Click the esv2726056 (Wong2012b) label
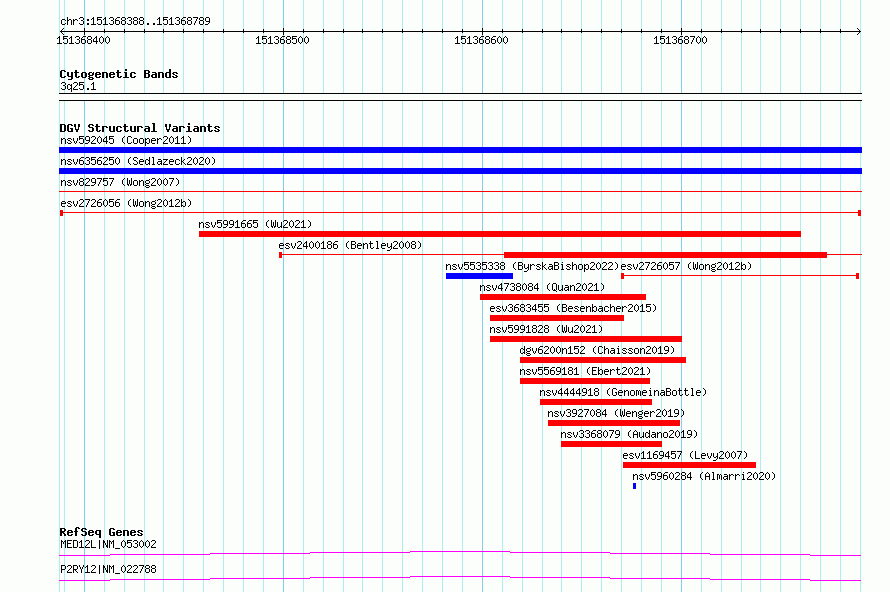The height and width of the screenshot is (592, 890). pyautogui.click(x=126, y=203)
